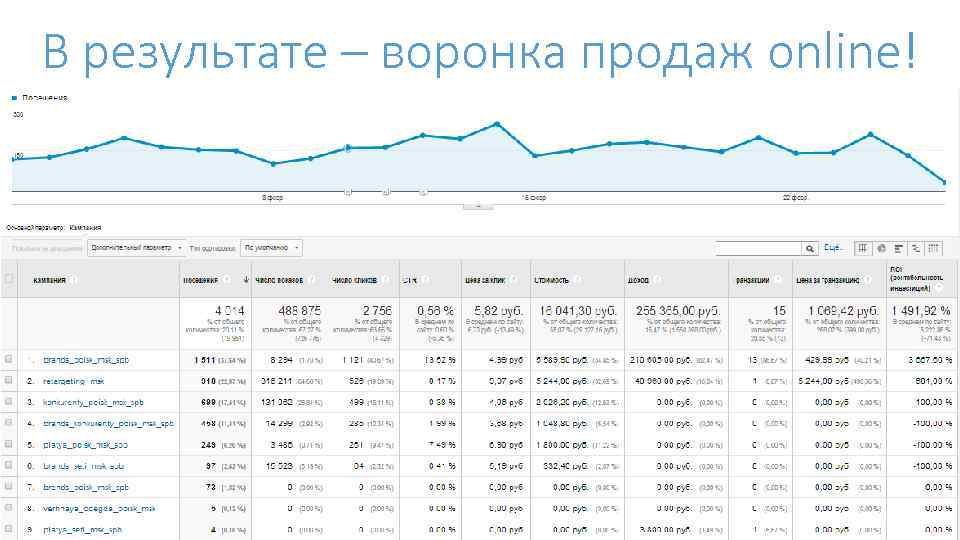This screenshot has width=960, height=540.
Task: Click the 8 февр date label on chart axis
Action: 272,198
